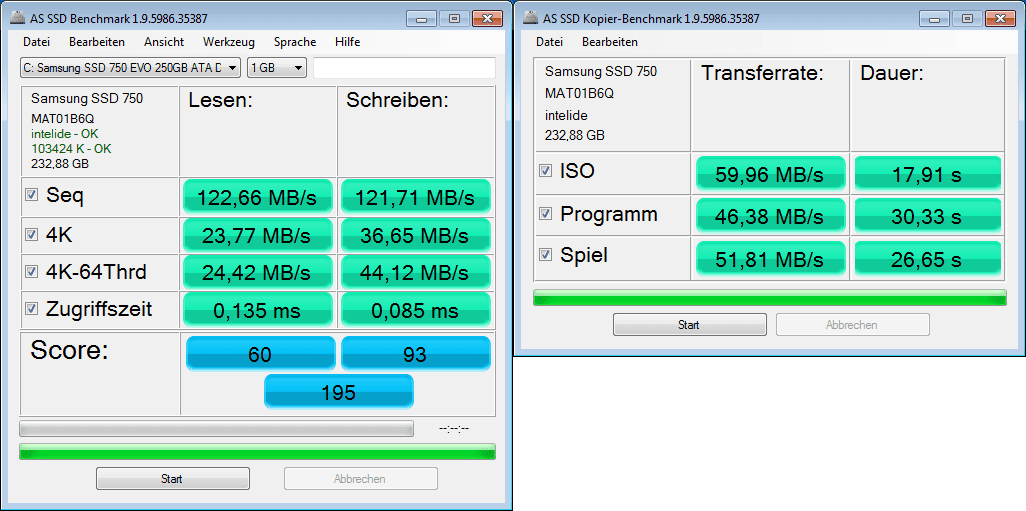
Task: Click the Seq read result 122,66 MB/s
Action: click(x=258, y=197)
